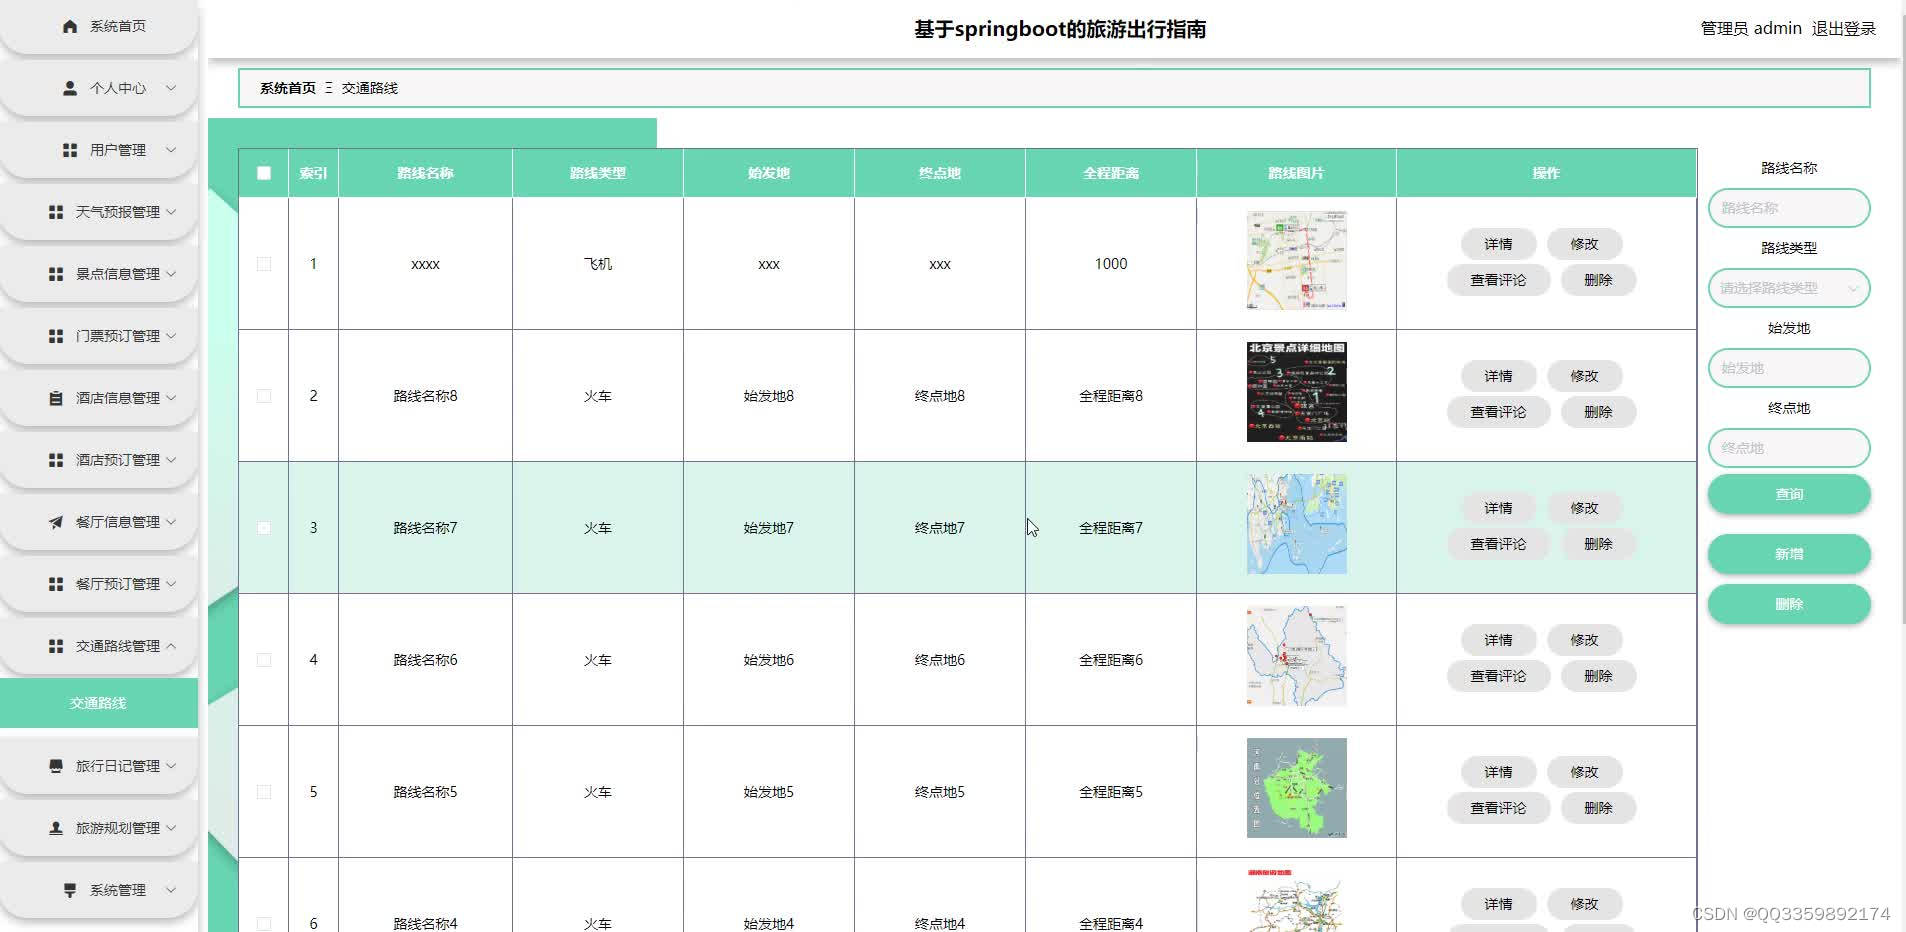Check the checkbox for 路线名称6 row

264,660
